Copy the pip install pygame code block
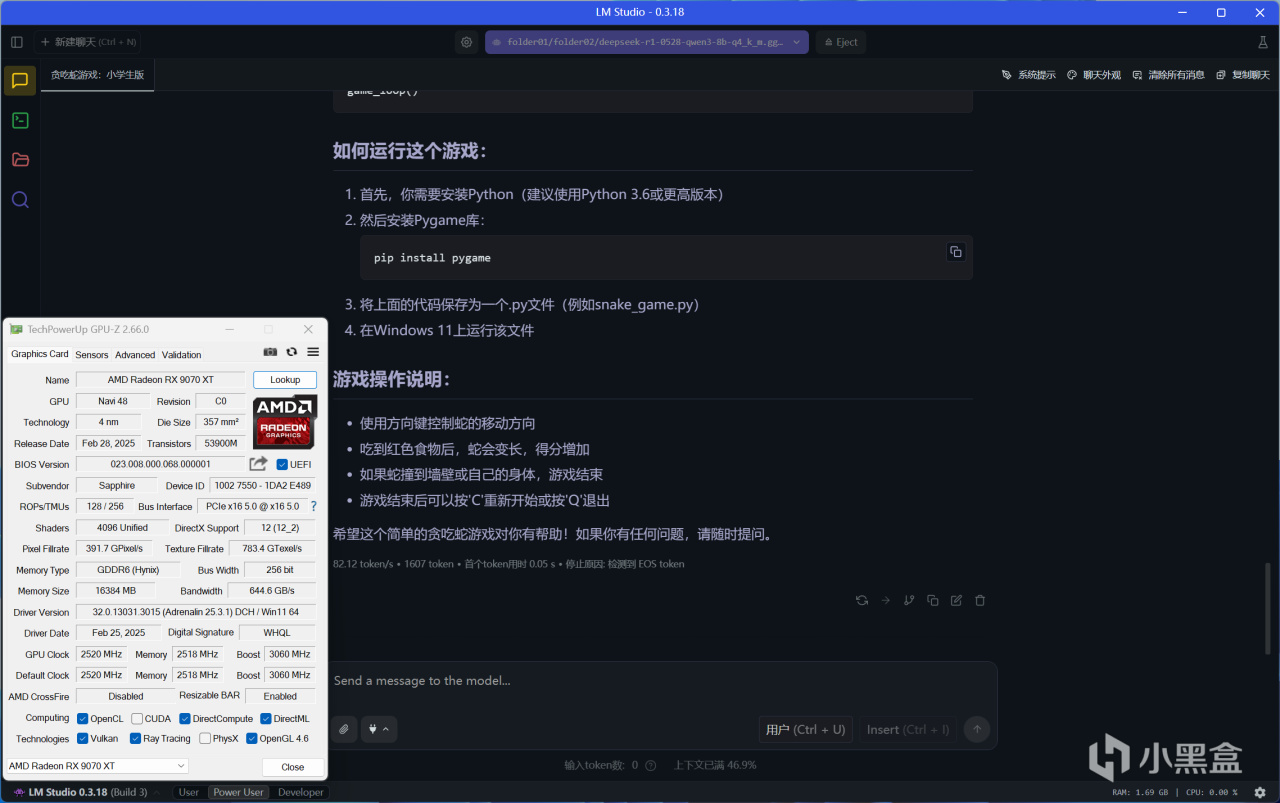1280x803 pixels. point(955,252)
